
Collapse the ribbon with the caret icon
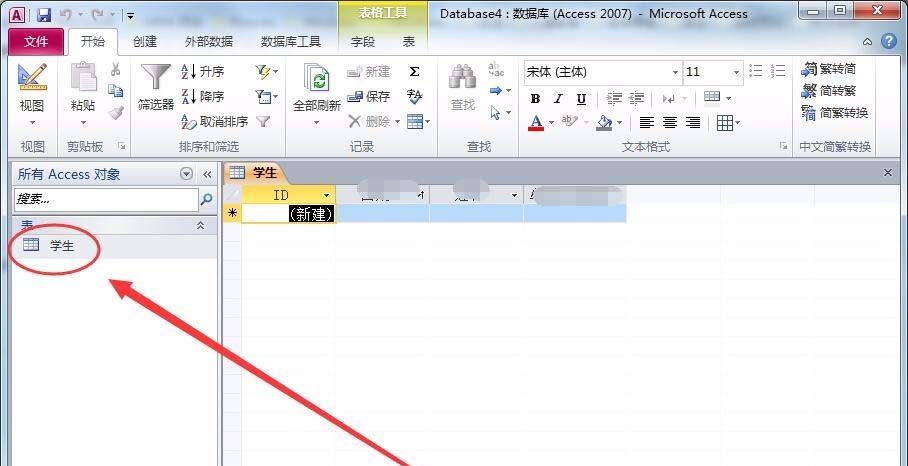(x=867, y=42)
